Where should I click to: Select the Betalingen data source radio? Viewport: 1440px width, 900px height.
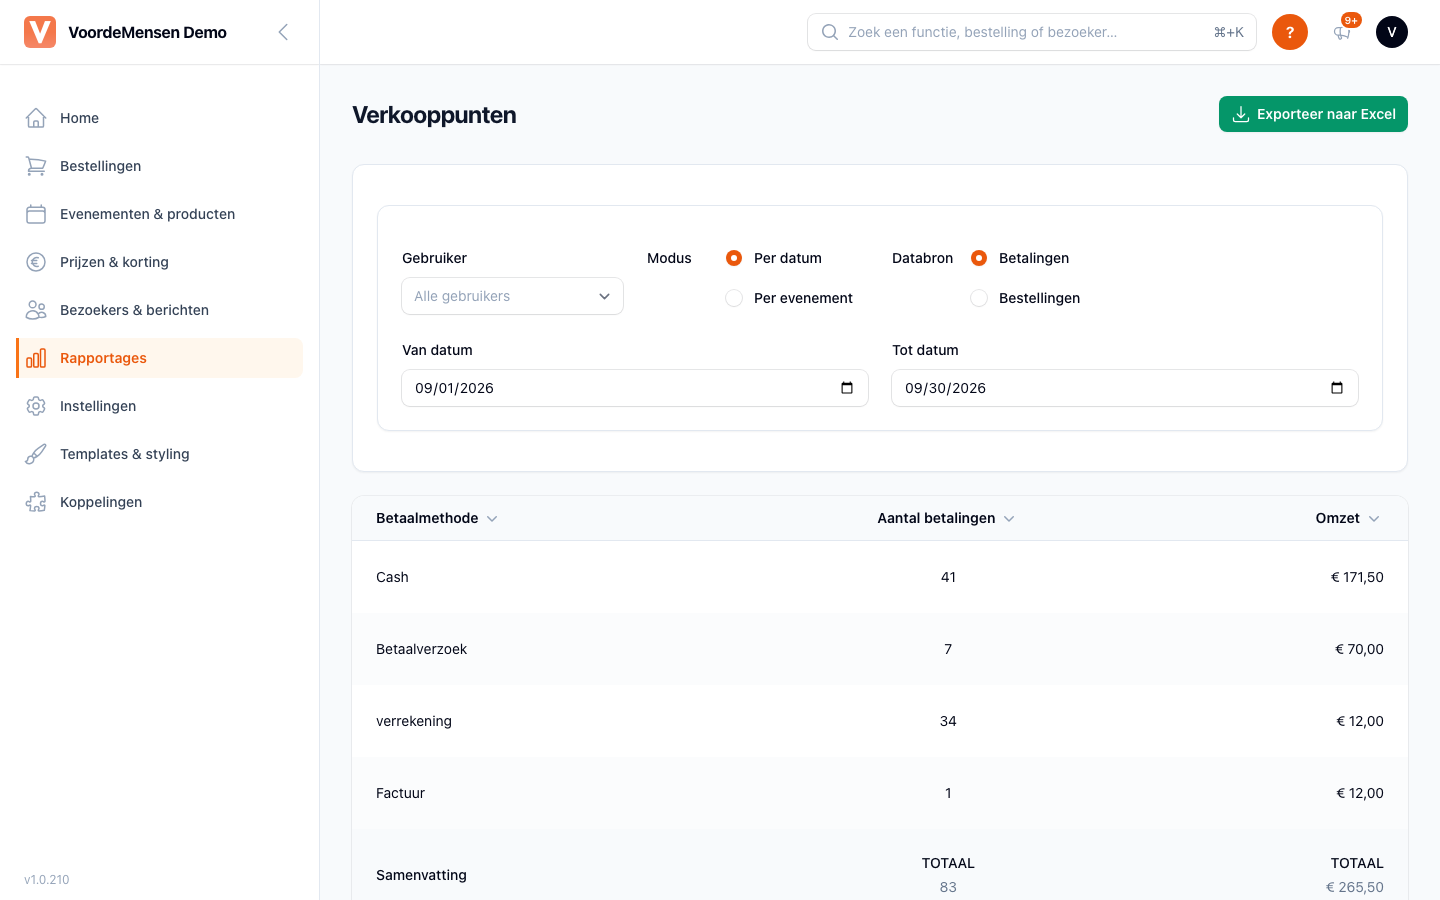point(979,258)
